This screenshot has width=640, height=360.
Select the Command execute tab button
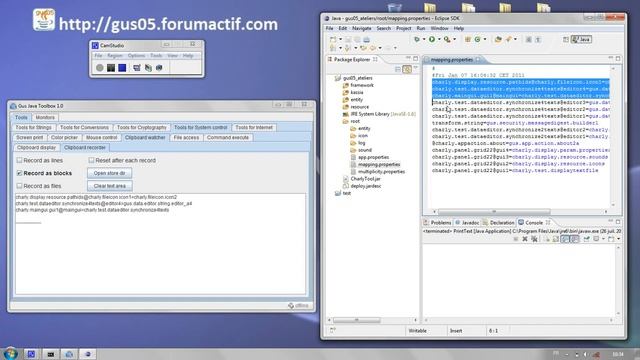coord(228,138)
